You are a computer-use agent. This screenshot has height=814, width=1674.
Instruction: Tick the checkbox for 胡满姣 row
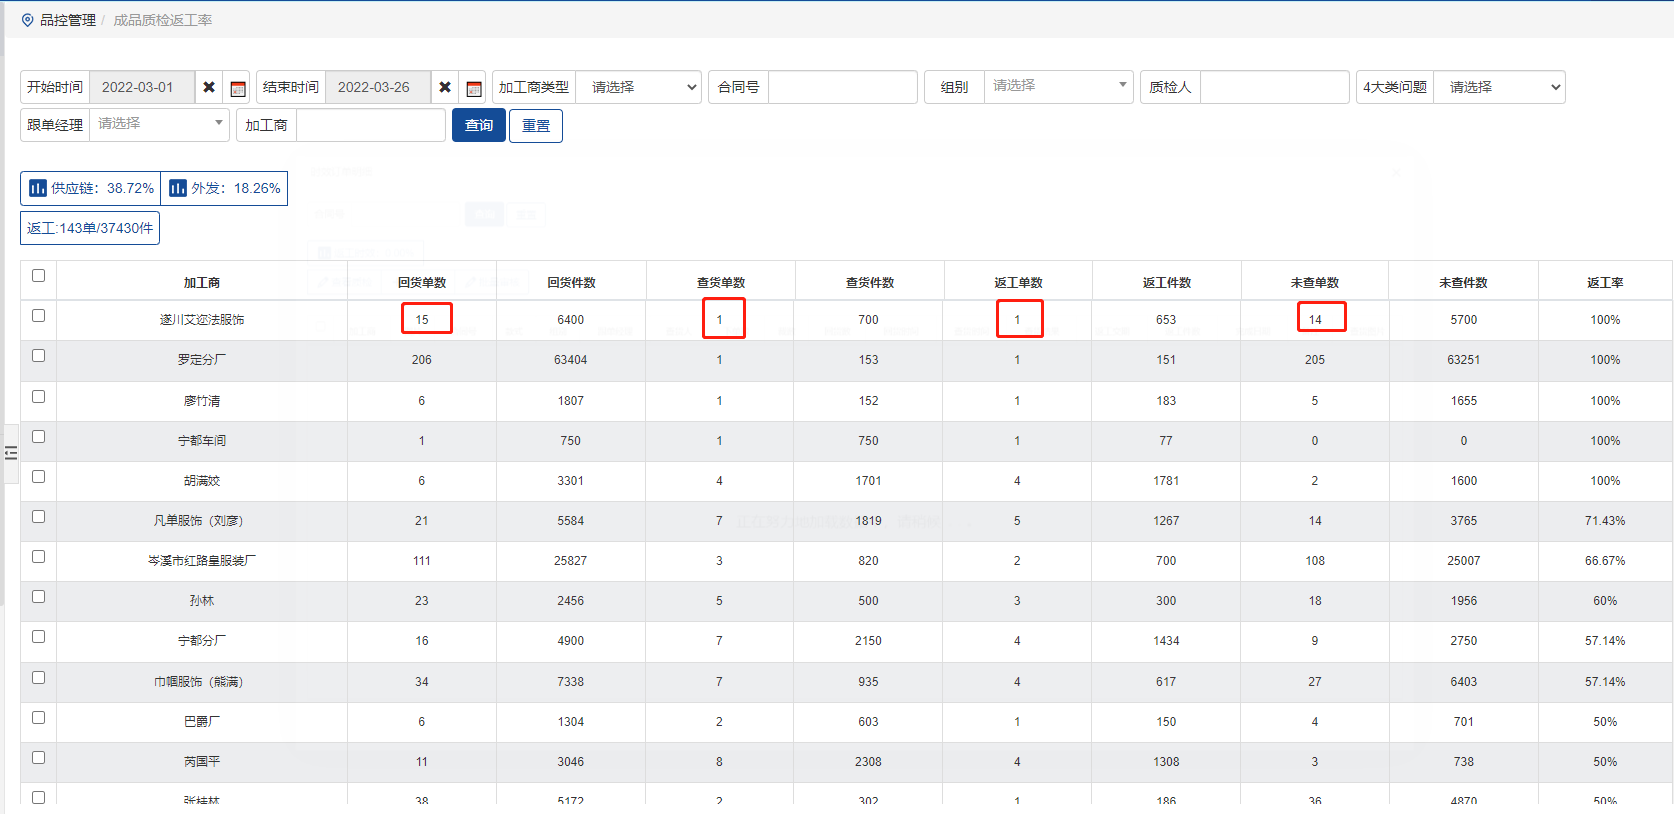pyautogui.click(x=38, y=477)
